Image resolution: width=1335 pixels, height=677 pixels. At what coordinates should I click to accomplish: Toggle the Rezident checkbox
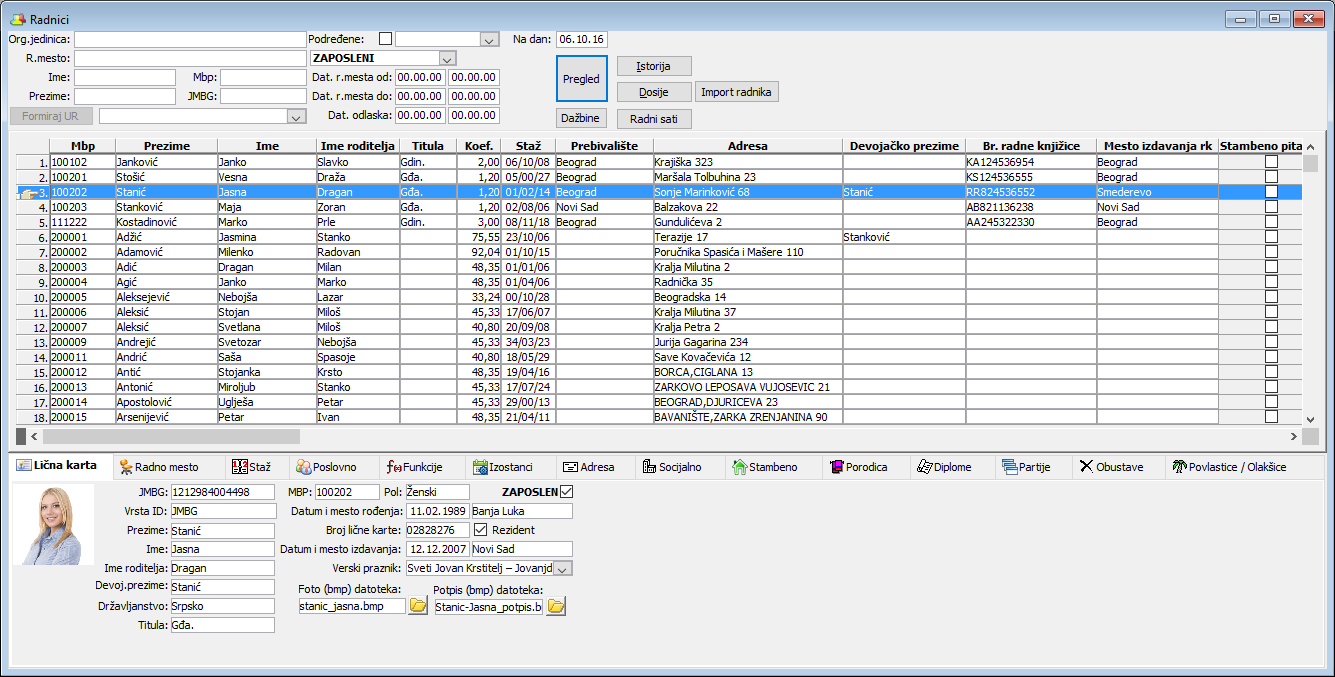[x=480, y=530]
